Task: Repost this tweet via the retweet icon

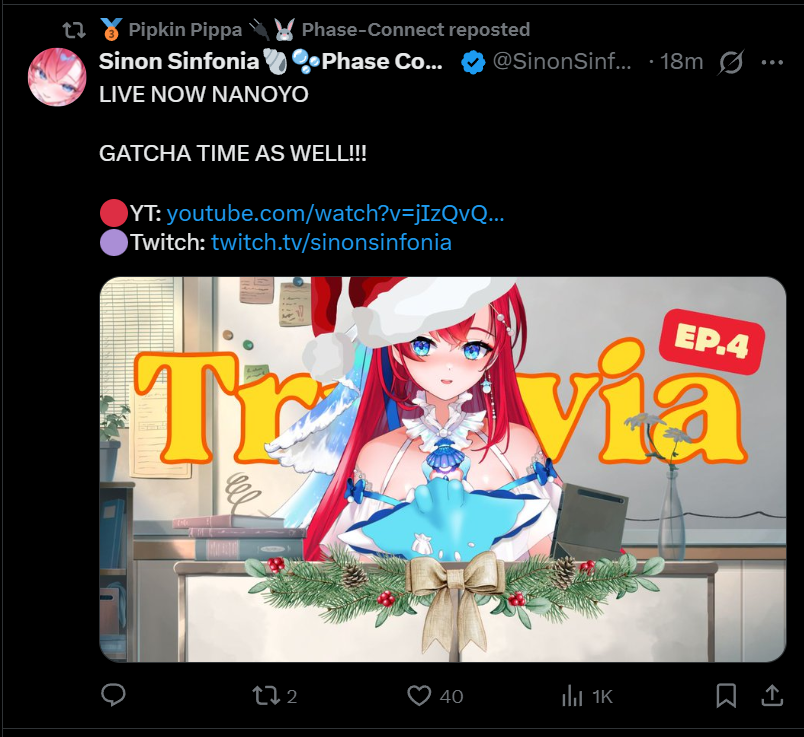Action: tap(266, 696)
